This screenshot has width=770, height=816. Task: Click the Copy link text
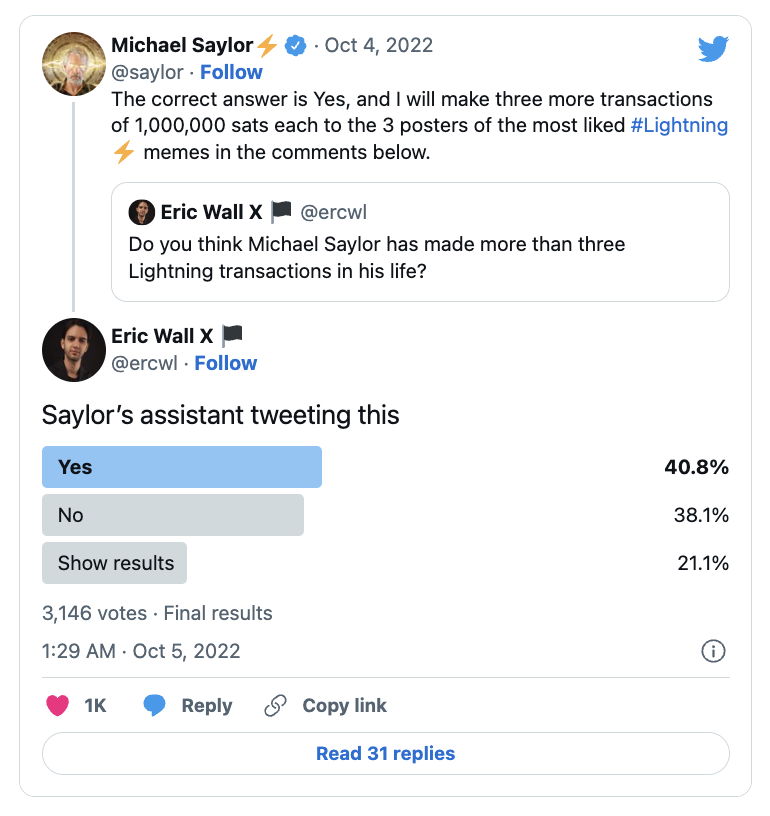(344, 706)
